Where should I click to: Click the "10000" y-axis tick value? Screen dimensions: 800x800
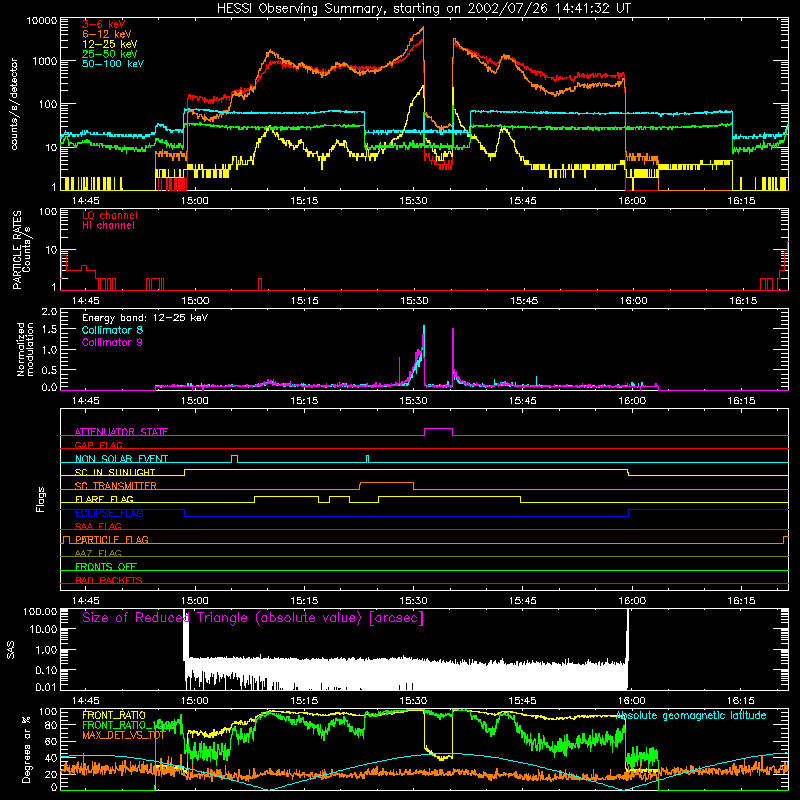tap(41, 21)
